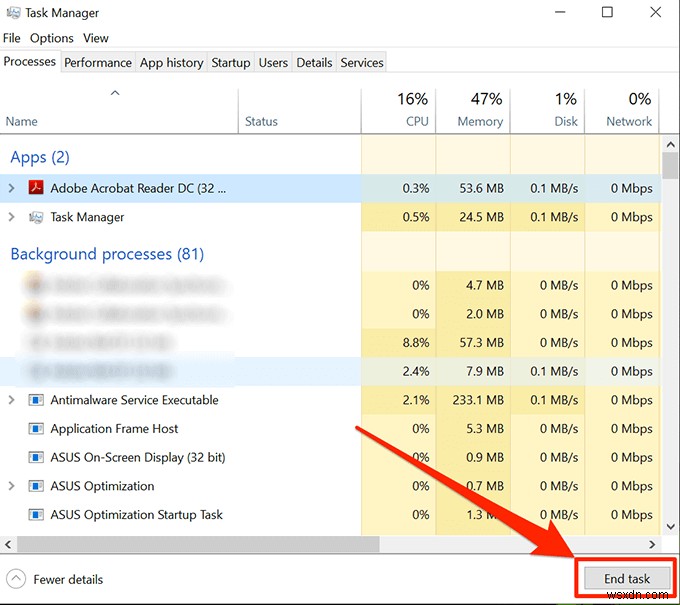Image resolution: width=680 pixels, height=605 pixels.
Task: Click the ASUS On-Screen Display icon
Action: [36, 457]
